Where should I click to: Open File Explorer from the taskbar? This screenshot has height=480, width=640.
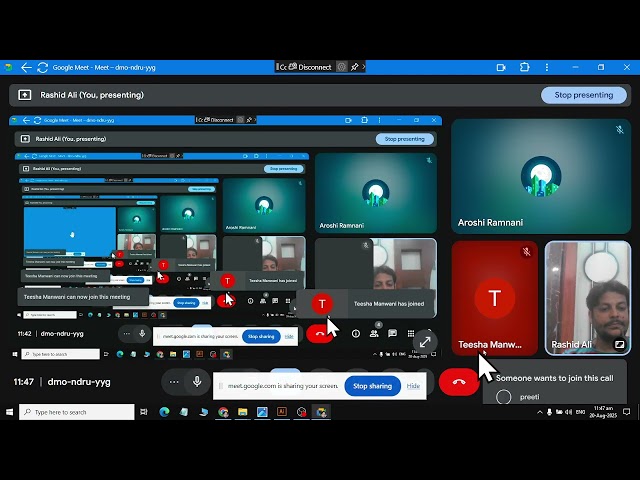pos(243,412)
